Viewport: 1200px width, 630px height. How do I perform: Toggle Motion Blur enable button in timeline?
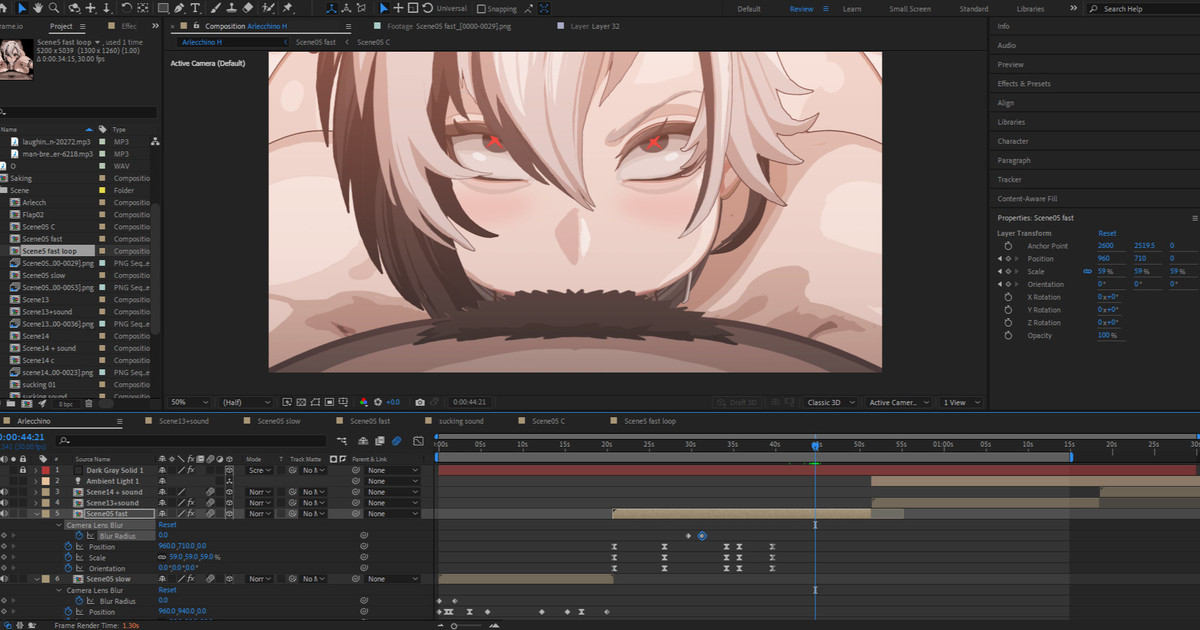398,441
